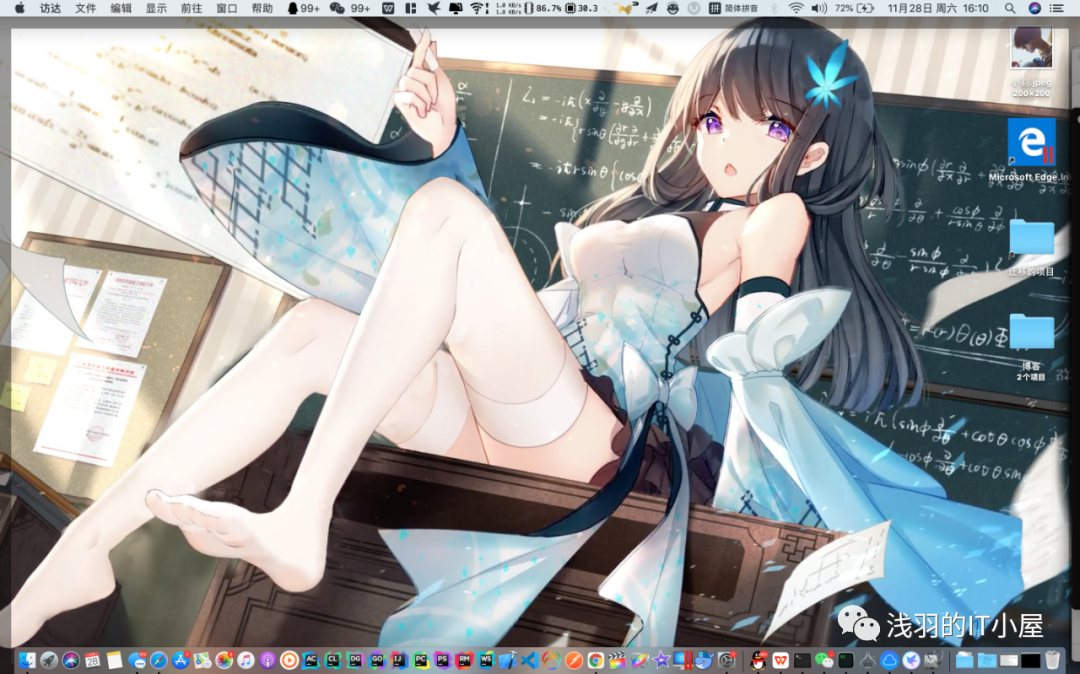Open Notes app in Dock
The height and width of the screenshot is (674, 1080).
114,660
